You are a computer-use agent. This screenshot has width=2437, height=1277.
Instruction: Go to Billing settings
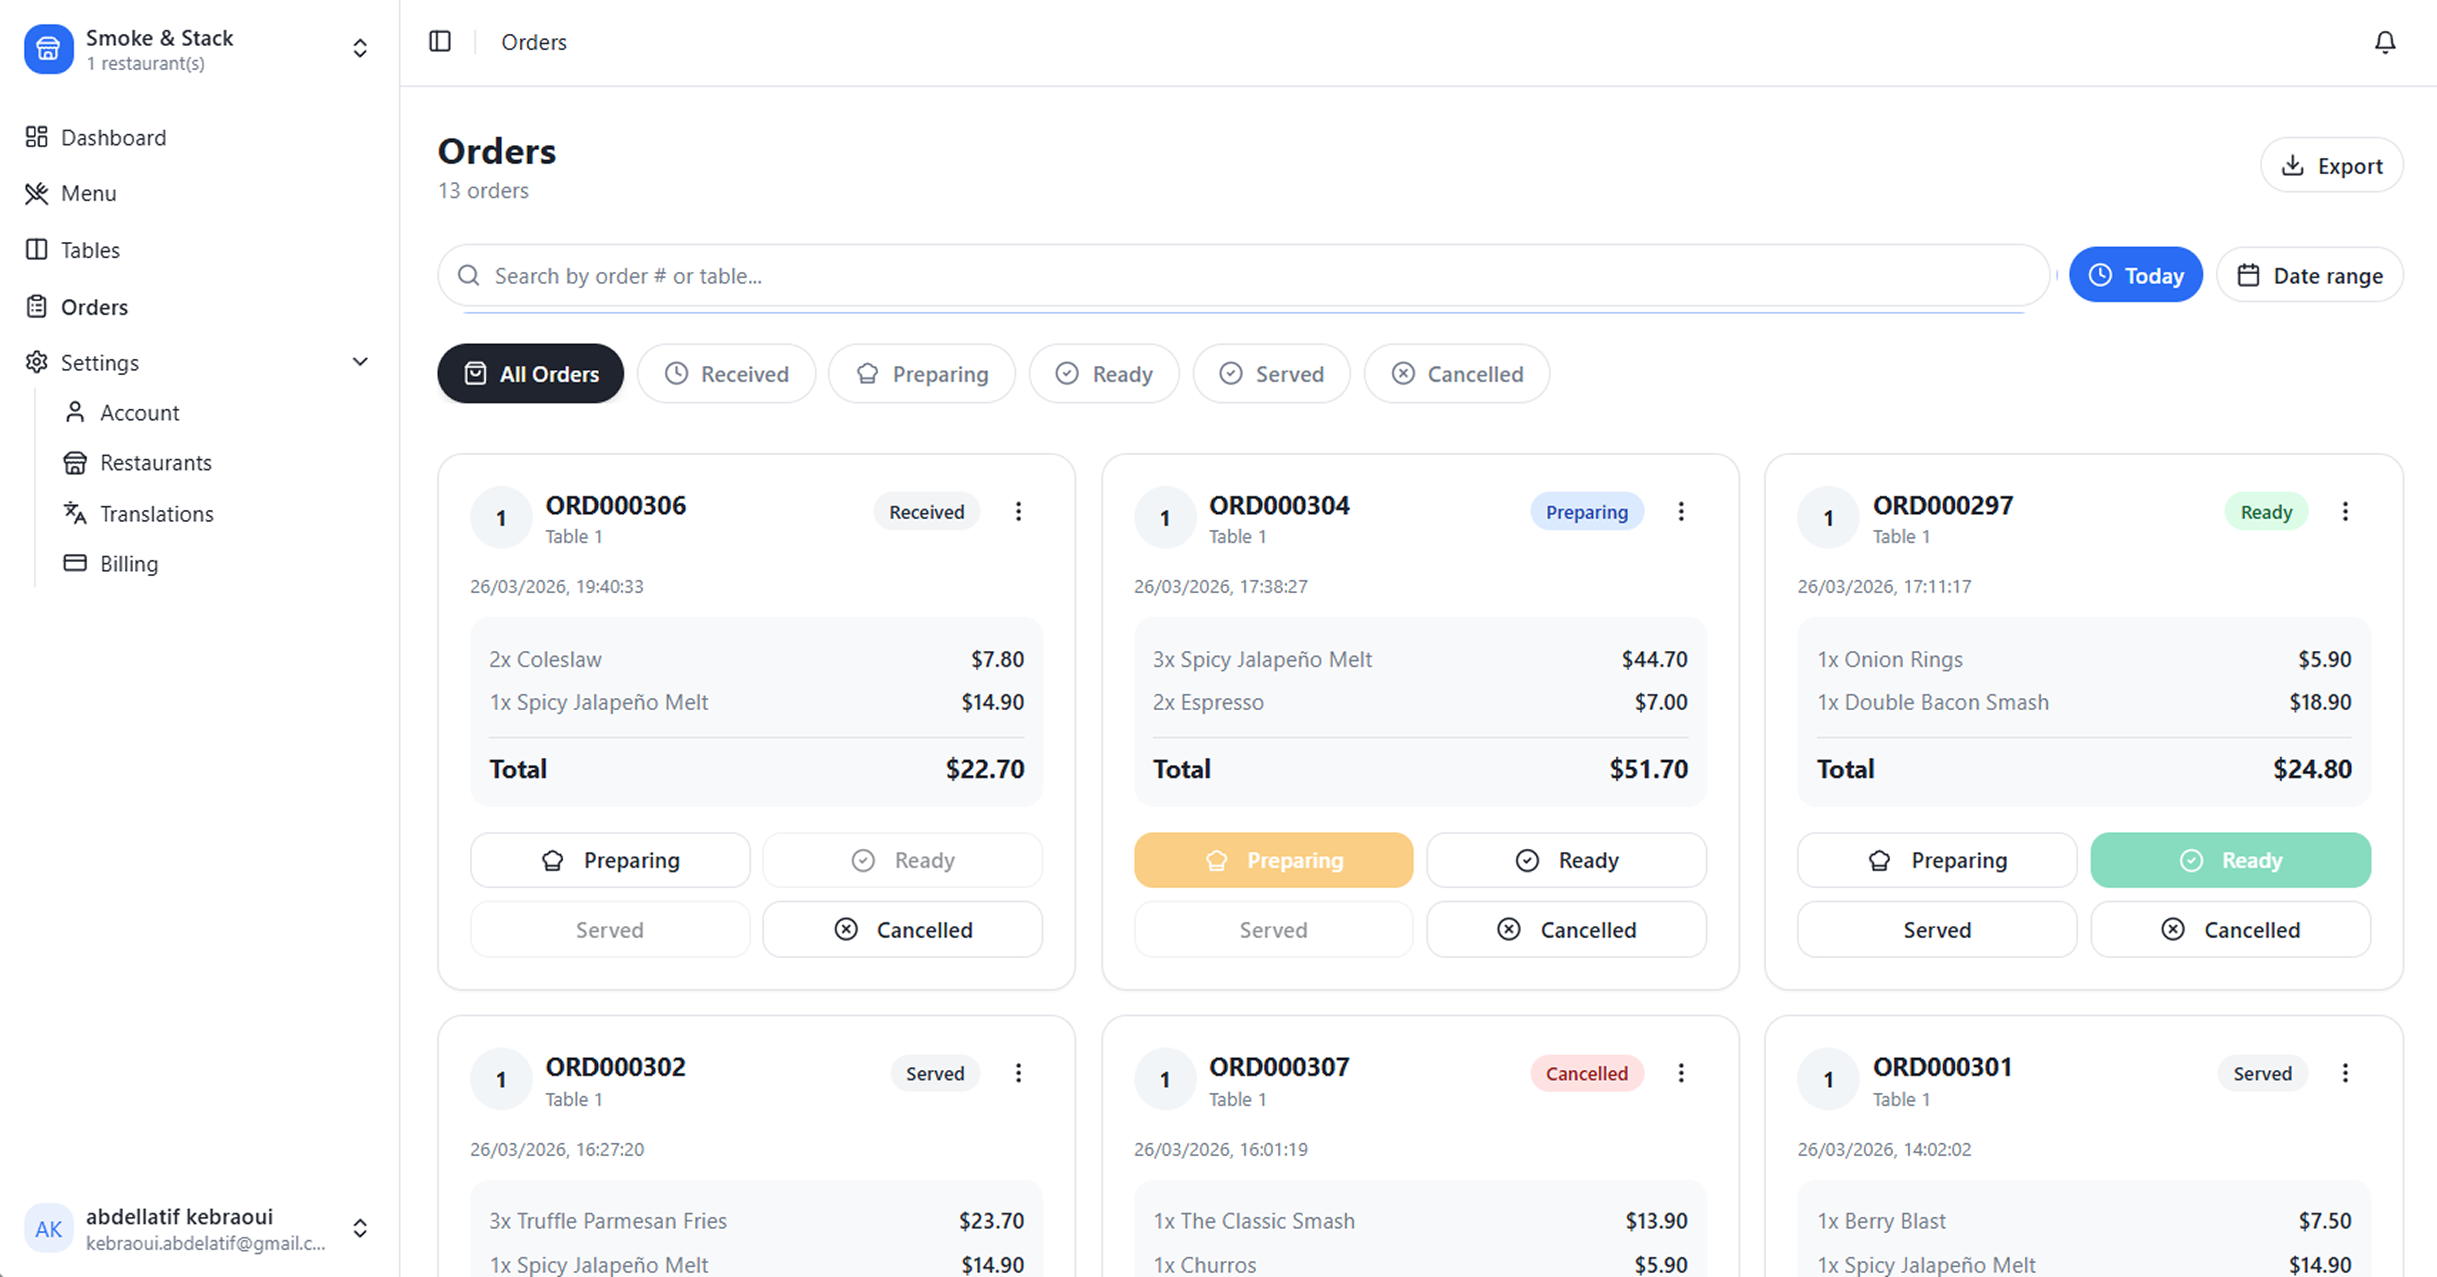[129, 564]
